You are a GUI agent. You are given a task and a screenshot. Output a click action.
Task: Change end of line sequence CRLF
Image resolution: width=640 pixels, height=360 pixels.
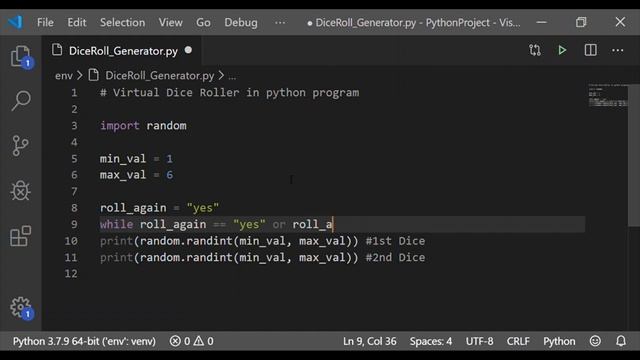[x=518, y=341]
